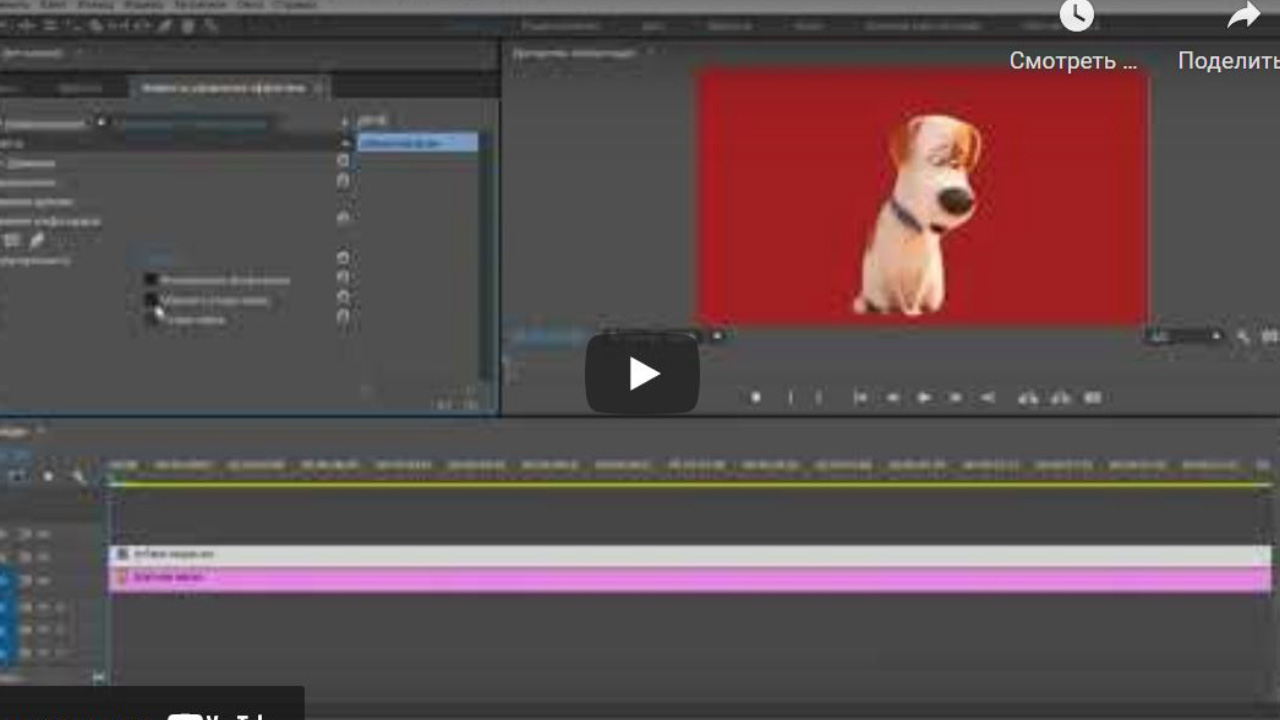
Task: Click the Export Frame camera icon
Action: point(1093,398)
